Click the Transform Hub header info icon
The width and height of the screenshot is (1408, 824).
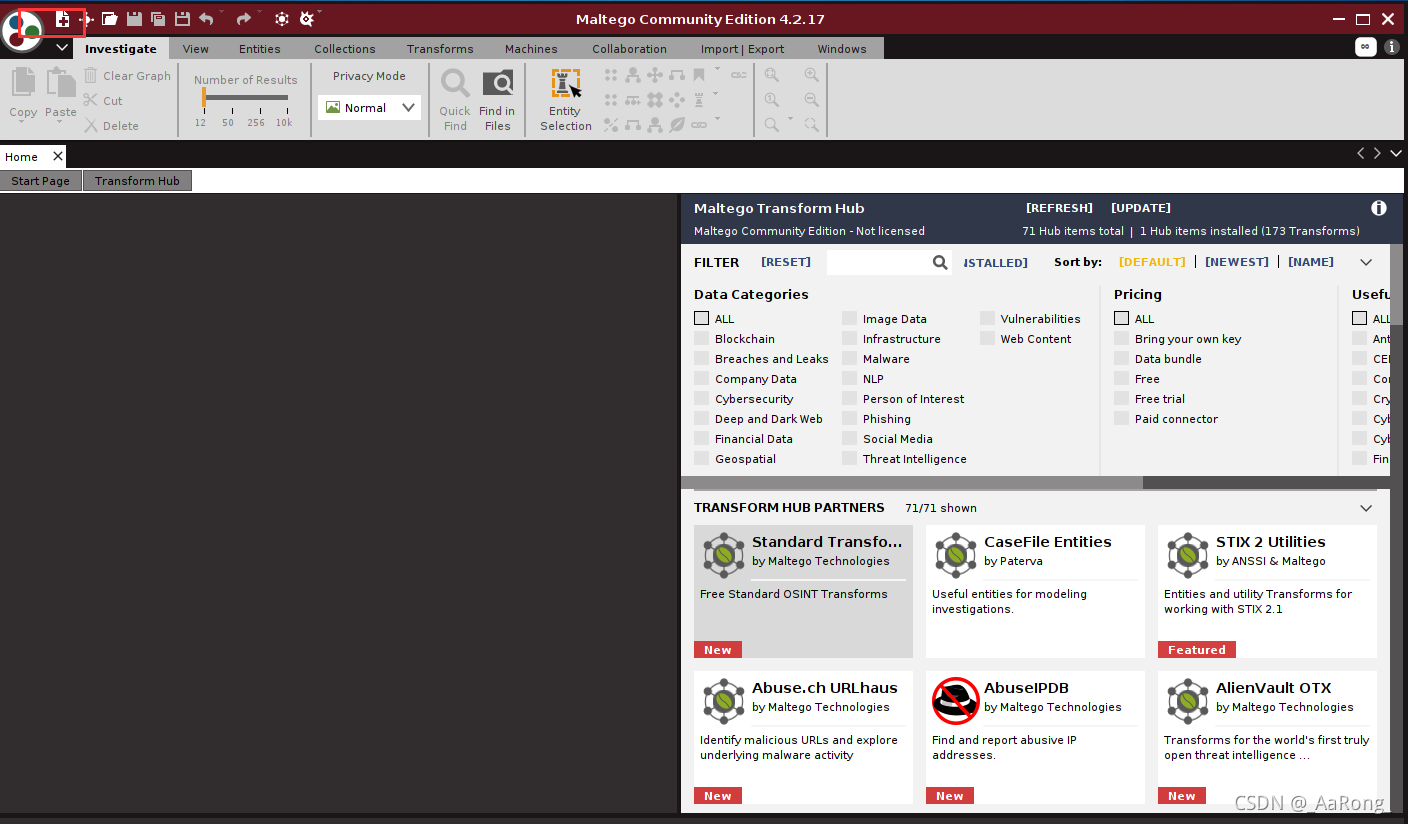pos(1379,208)
